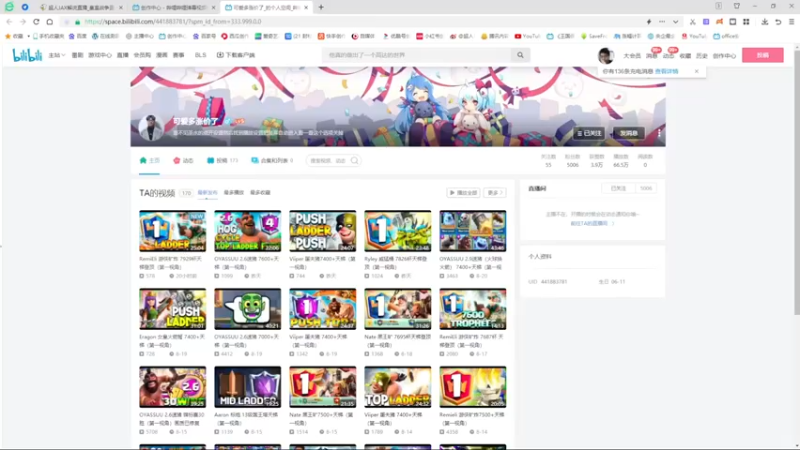800x450 pixels.
Task: Reload the page with the refresh icon
Action: click(x=36, y=22)
